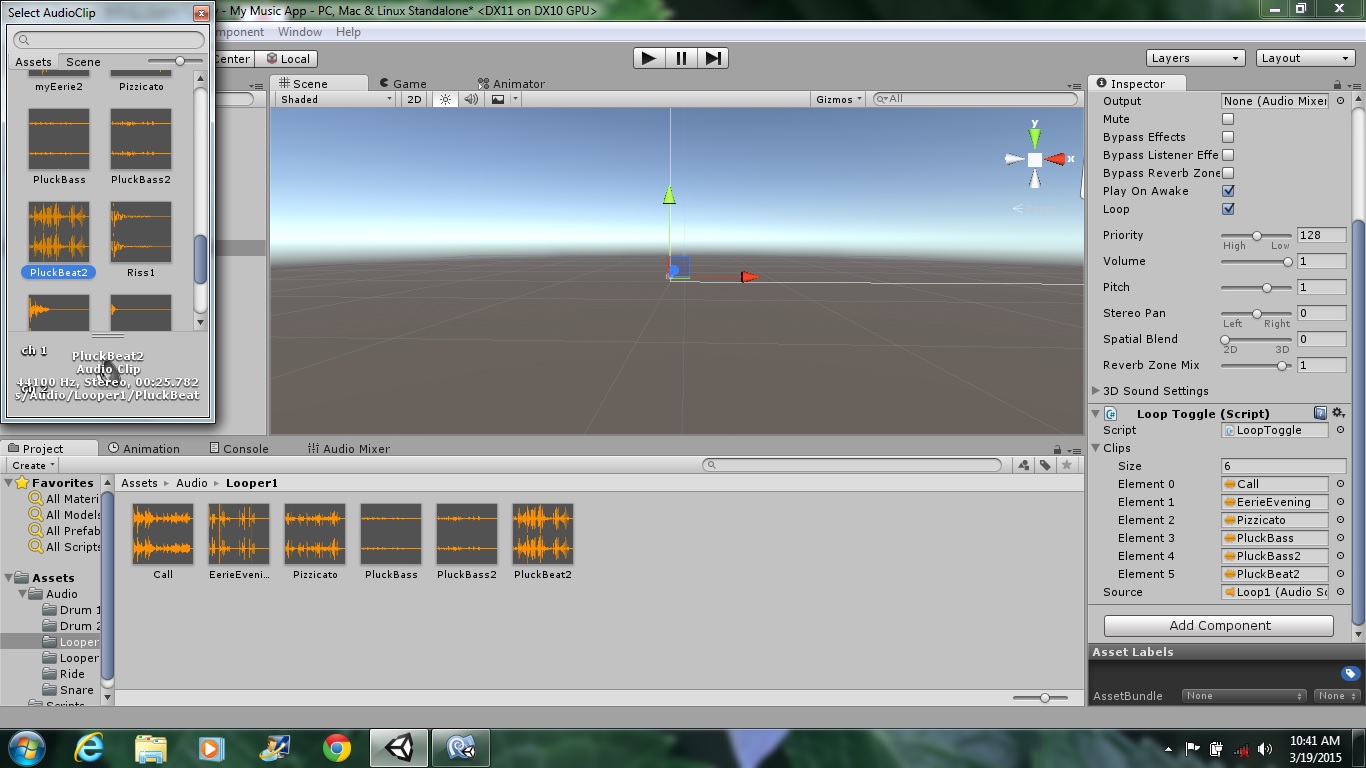Image resolution: width=1366 pixels, height=768 pixels.
Task: Collapse the Clips array
Action: point(1097,448)
